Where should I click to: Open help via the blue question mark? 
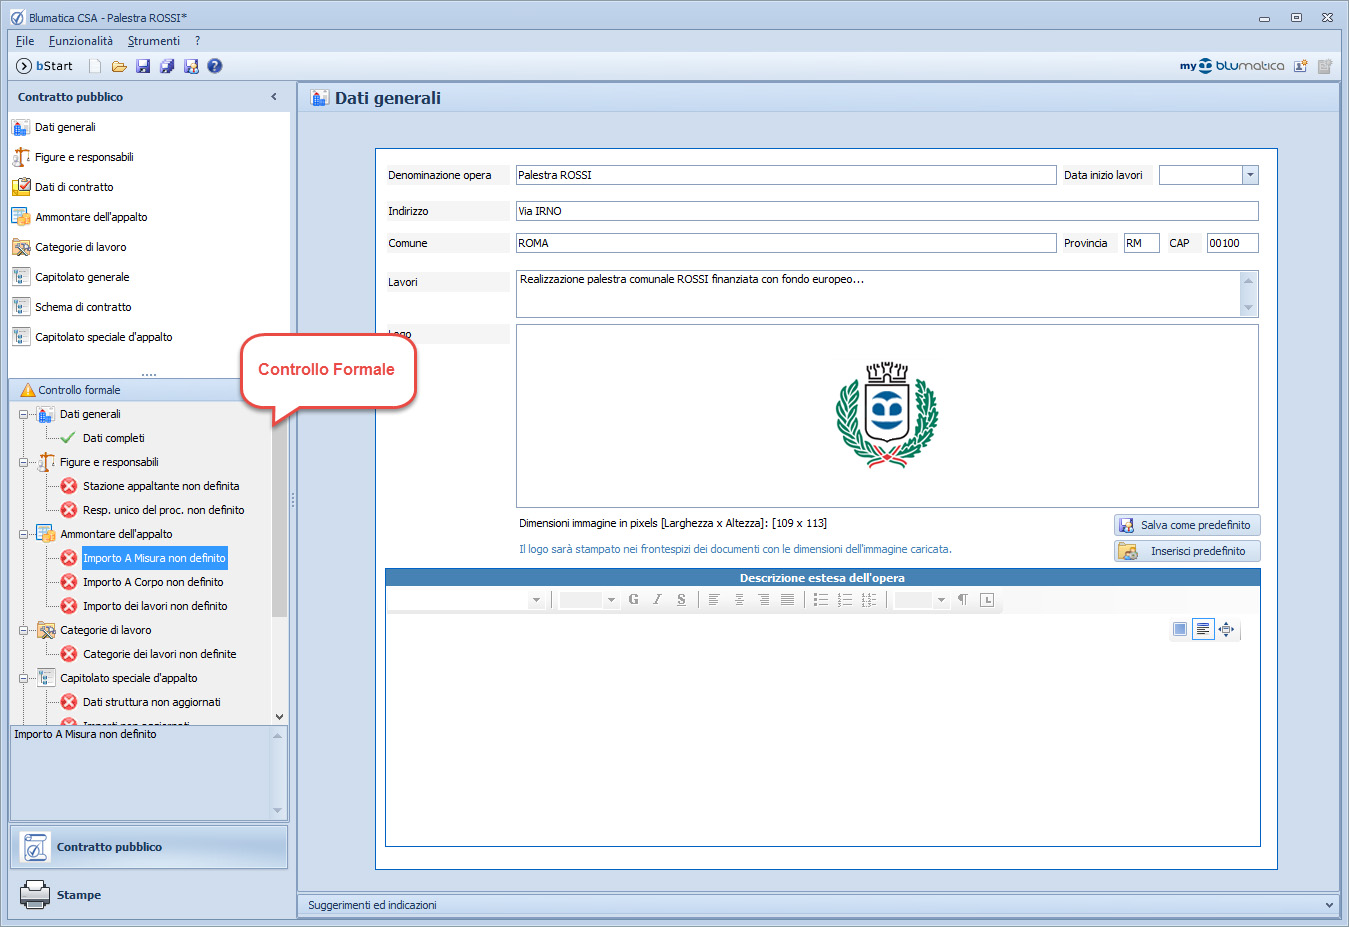click(214, 66)
